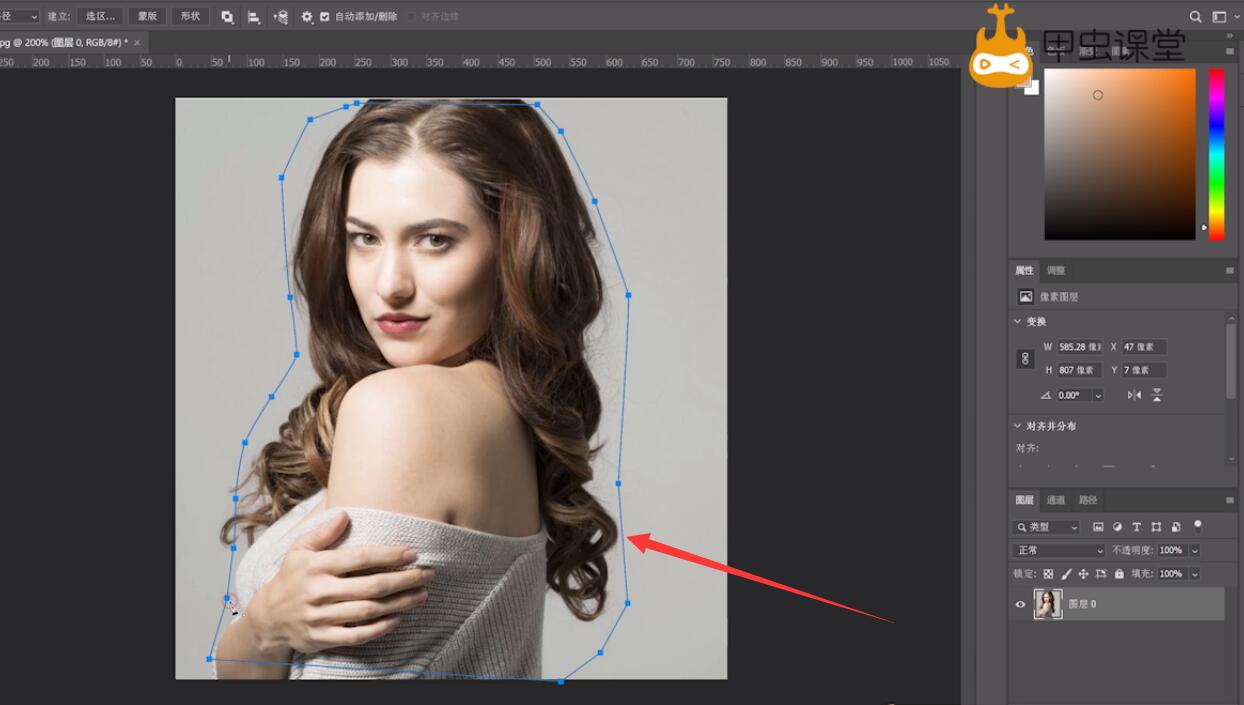Hide 图层 0 using the eye icon

pyautogui.click(x=1020, y=604)
